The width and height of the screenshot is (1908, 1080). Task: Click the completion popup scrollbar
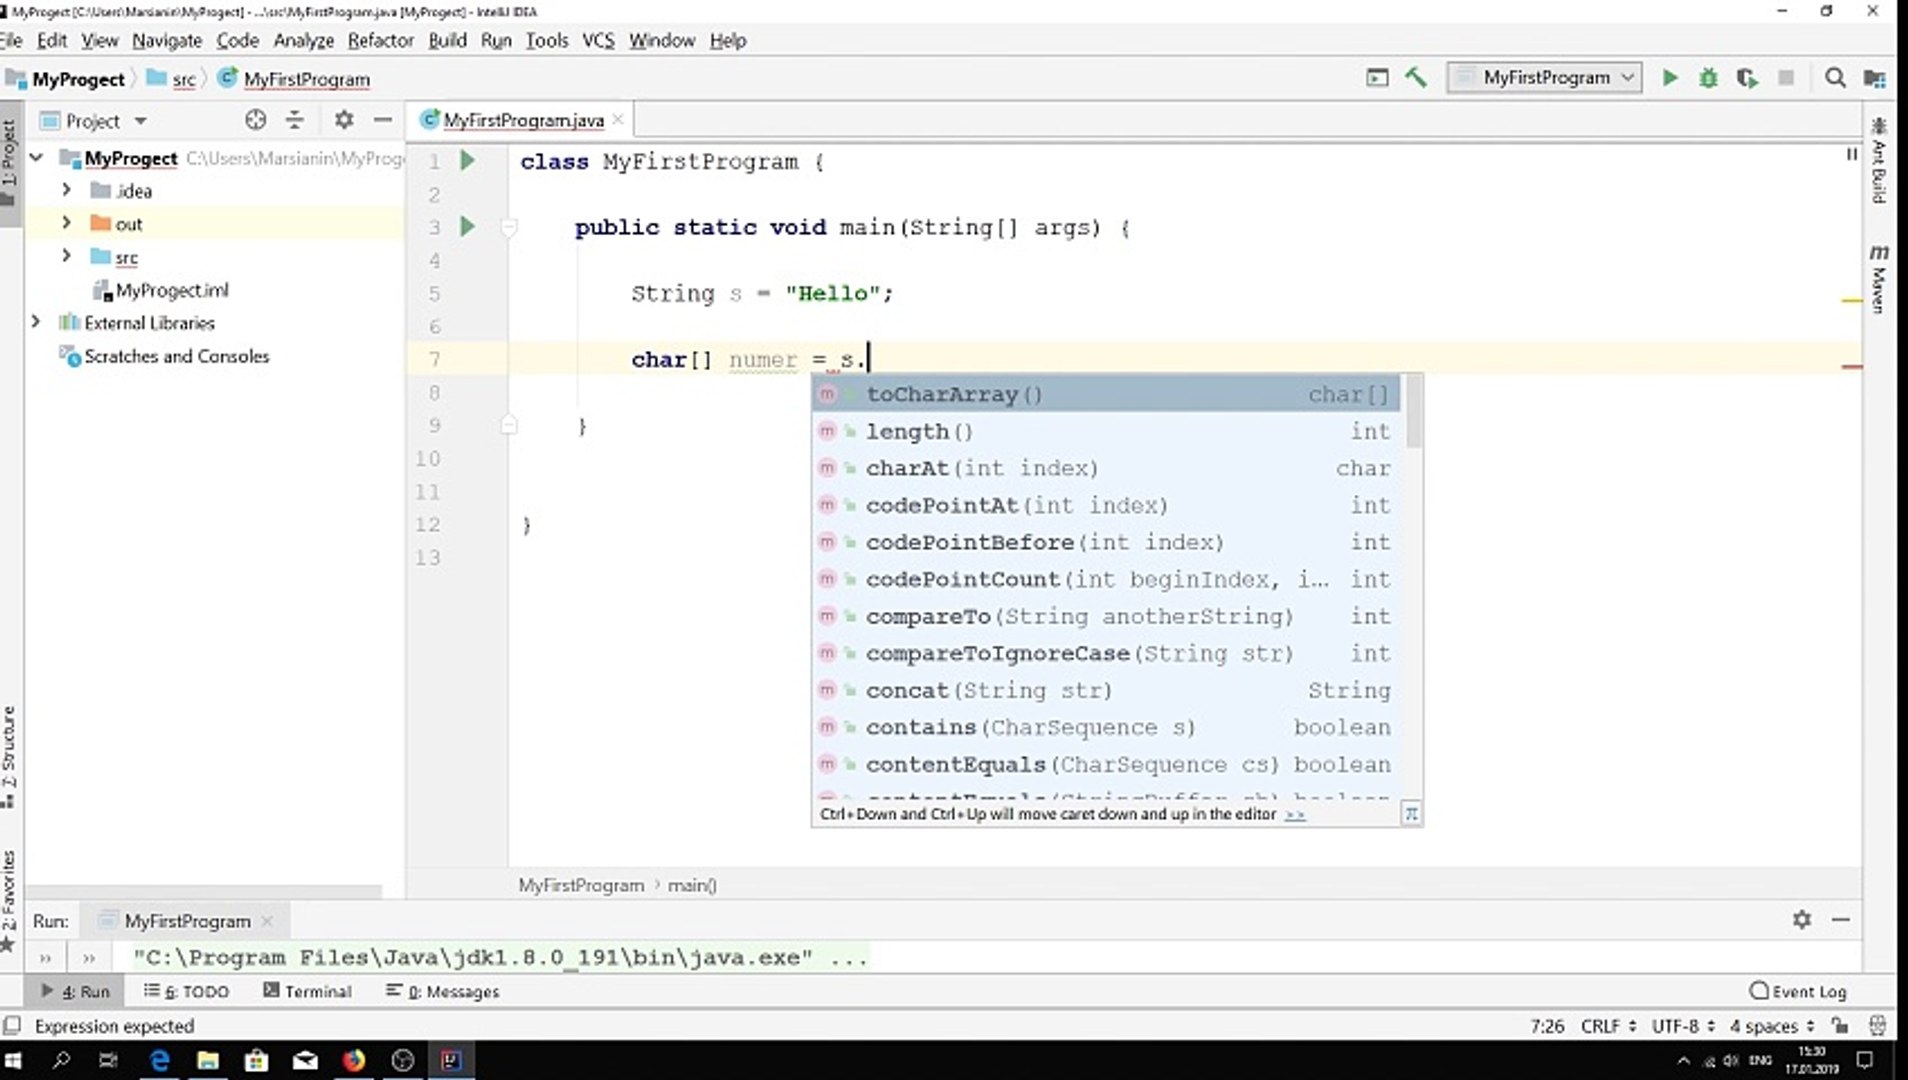(1412, 412)
